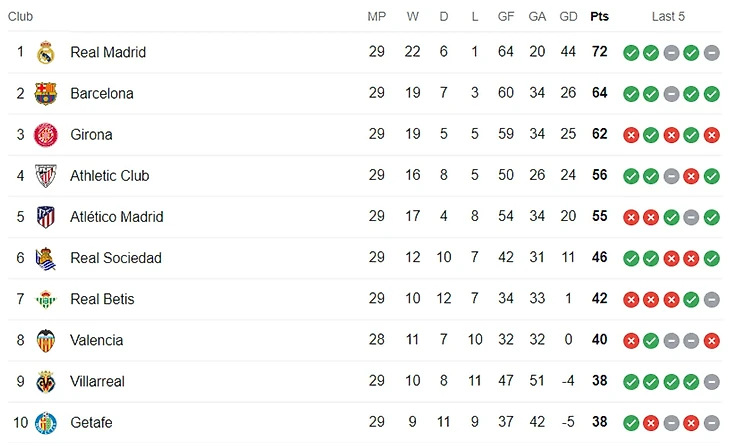
Task: Click Real Madrid's last draw icon
Action: click(x=711, y=53)
